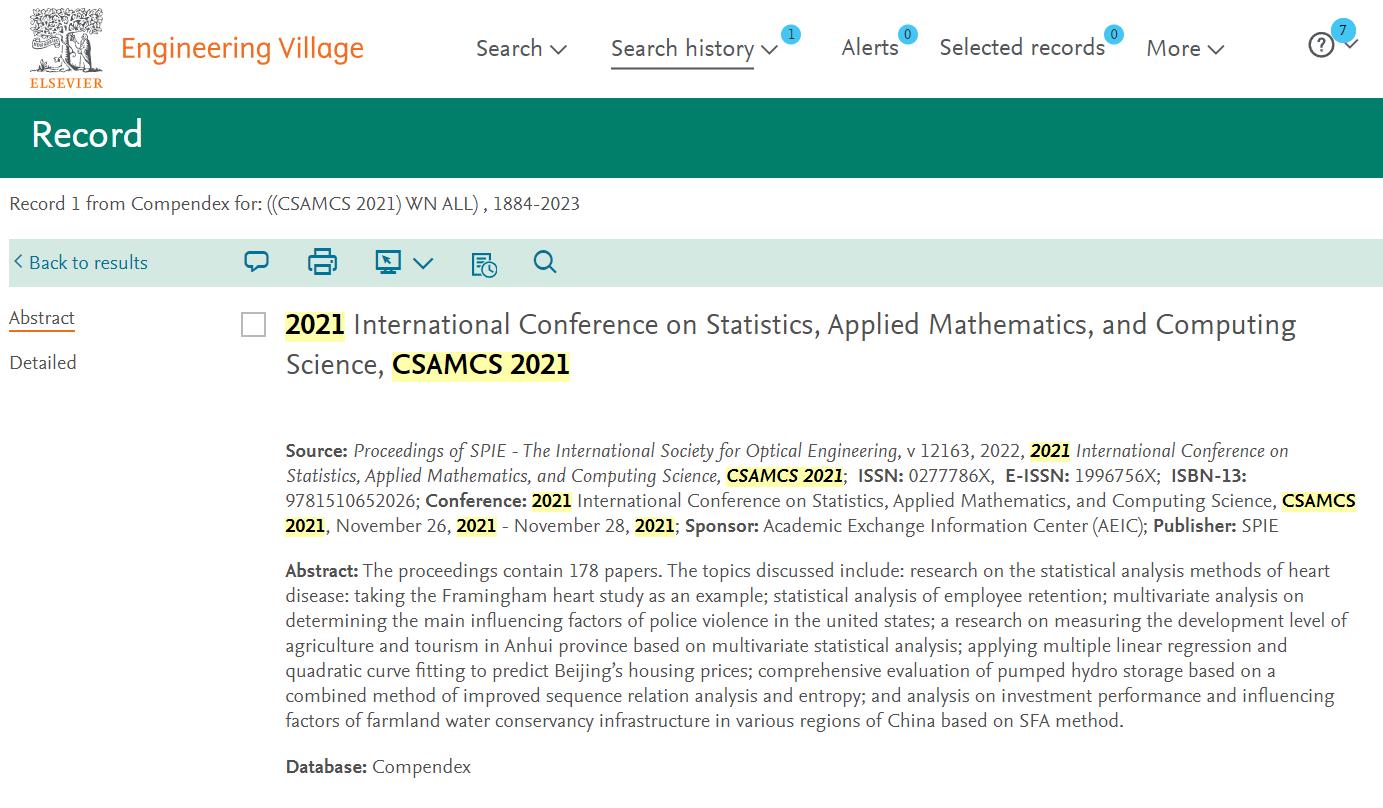Click the comment speech bubble icon
This screenshot has width=1383, height=808.
pyautogui.click(x=257, y=262)
